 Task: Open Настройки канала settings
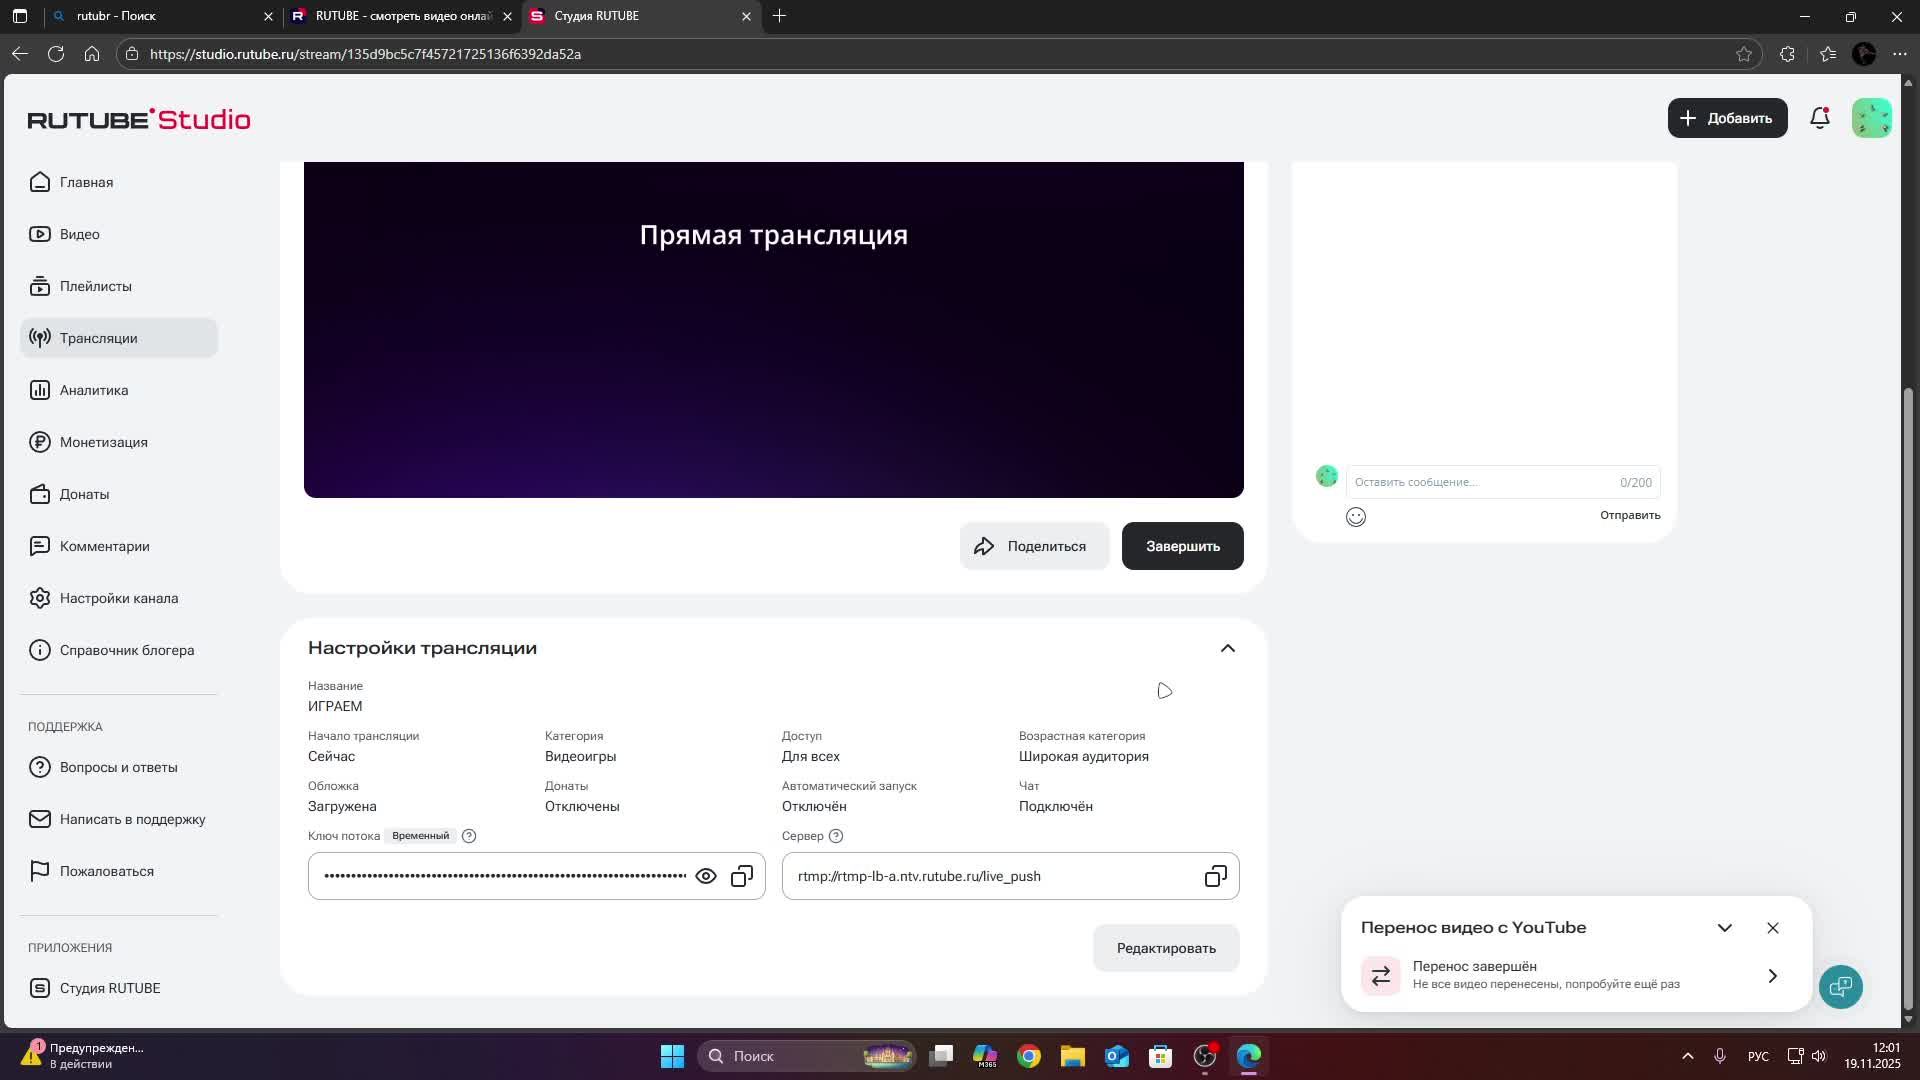[x=118, y=597]
